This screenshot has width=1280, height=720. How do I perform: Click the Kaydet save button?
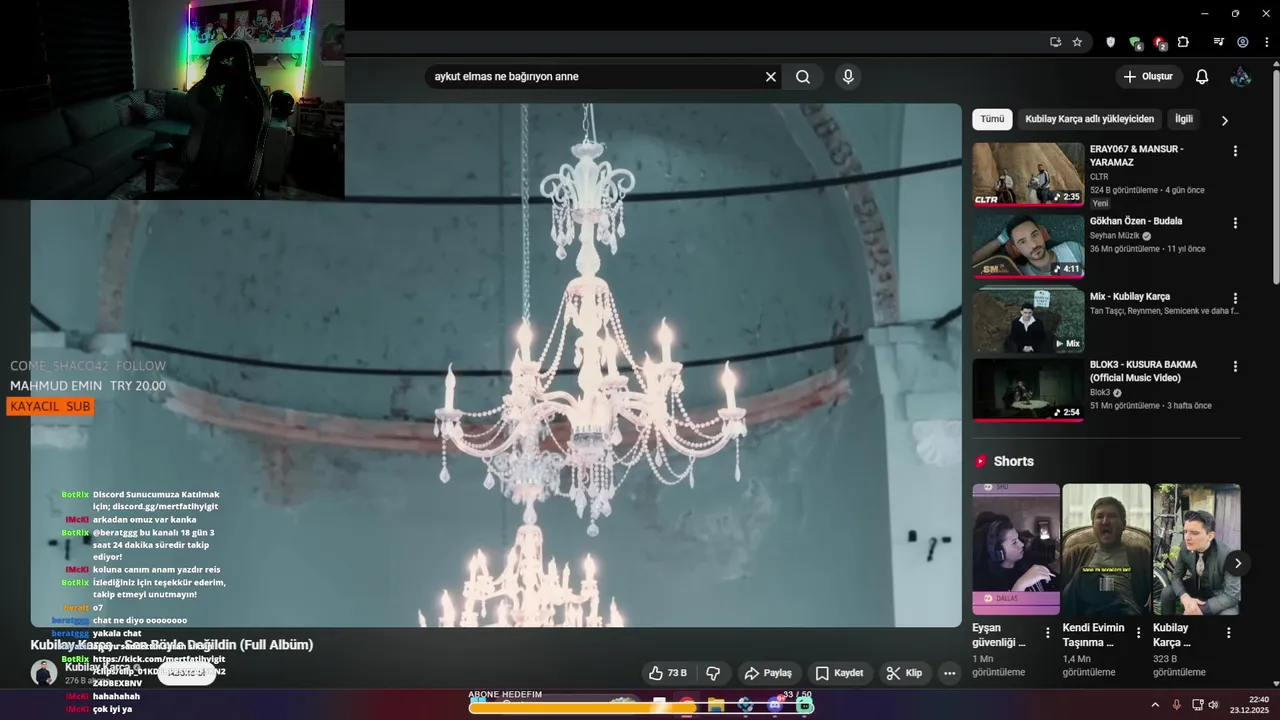click(x=838, y=673)
